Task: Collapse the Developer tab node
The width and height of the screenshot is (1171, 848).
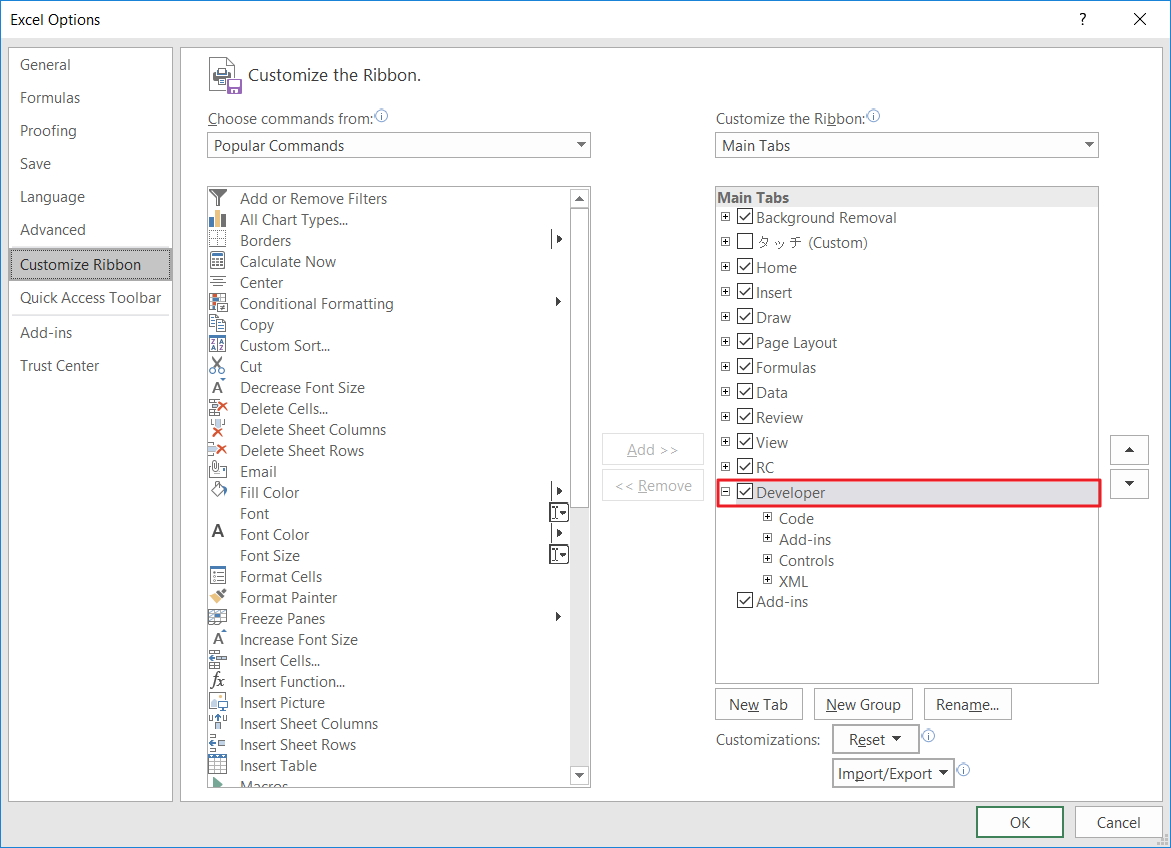Action: click(x=725, y=492)
